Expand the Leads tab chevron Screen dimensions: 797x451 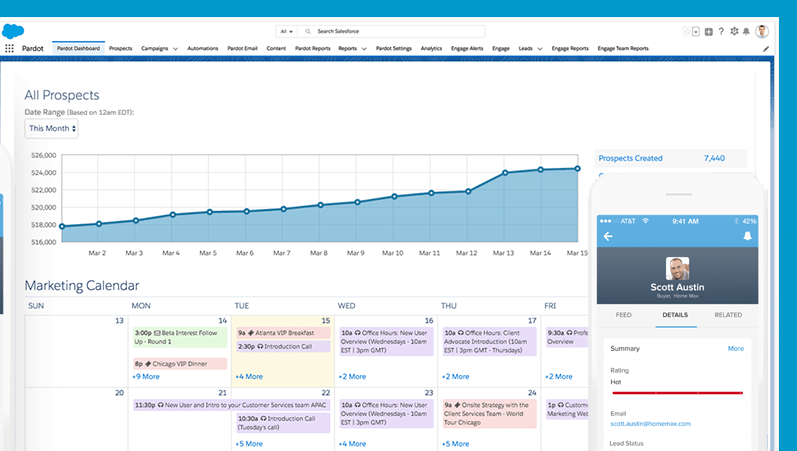540,49
